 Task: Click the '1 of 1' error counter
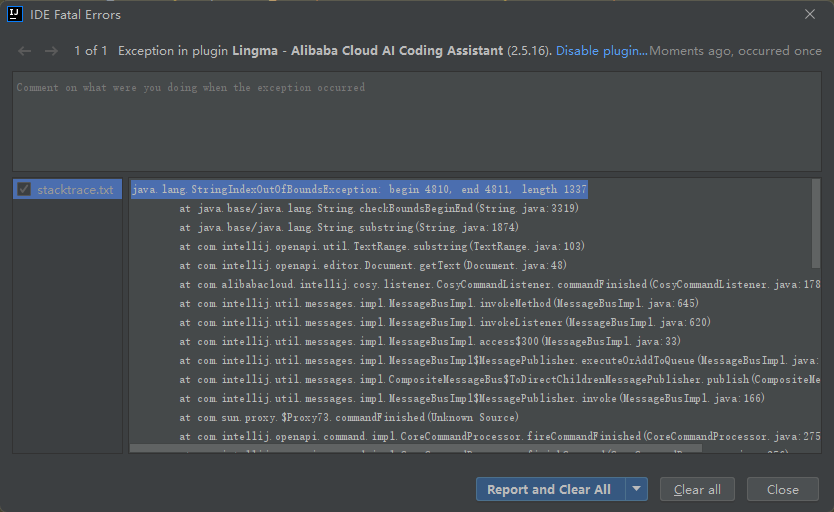tap(90, 51)
